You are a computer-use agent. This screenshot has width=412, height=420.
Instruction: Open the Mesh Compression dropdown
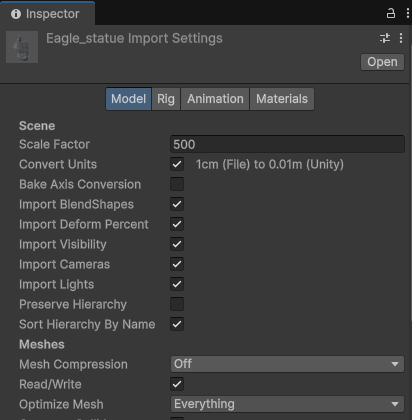point(287,364)
